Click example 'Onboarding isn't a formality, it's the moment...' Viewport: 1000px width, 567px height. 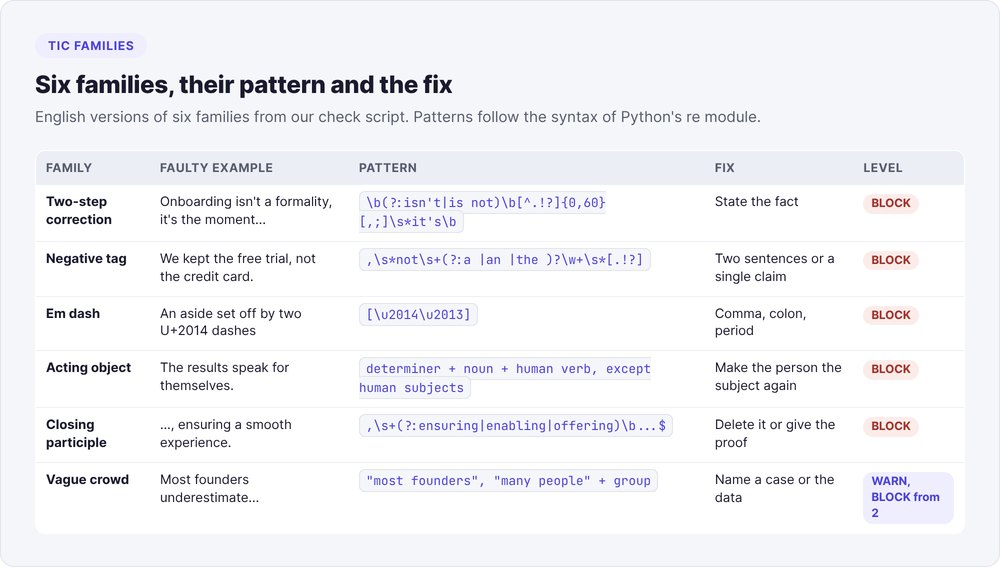pyautogui.click(x=246, y=210)
